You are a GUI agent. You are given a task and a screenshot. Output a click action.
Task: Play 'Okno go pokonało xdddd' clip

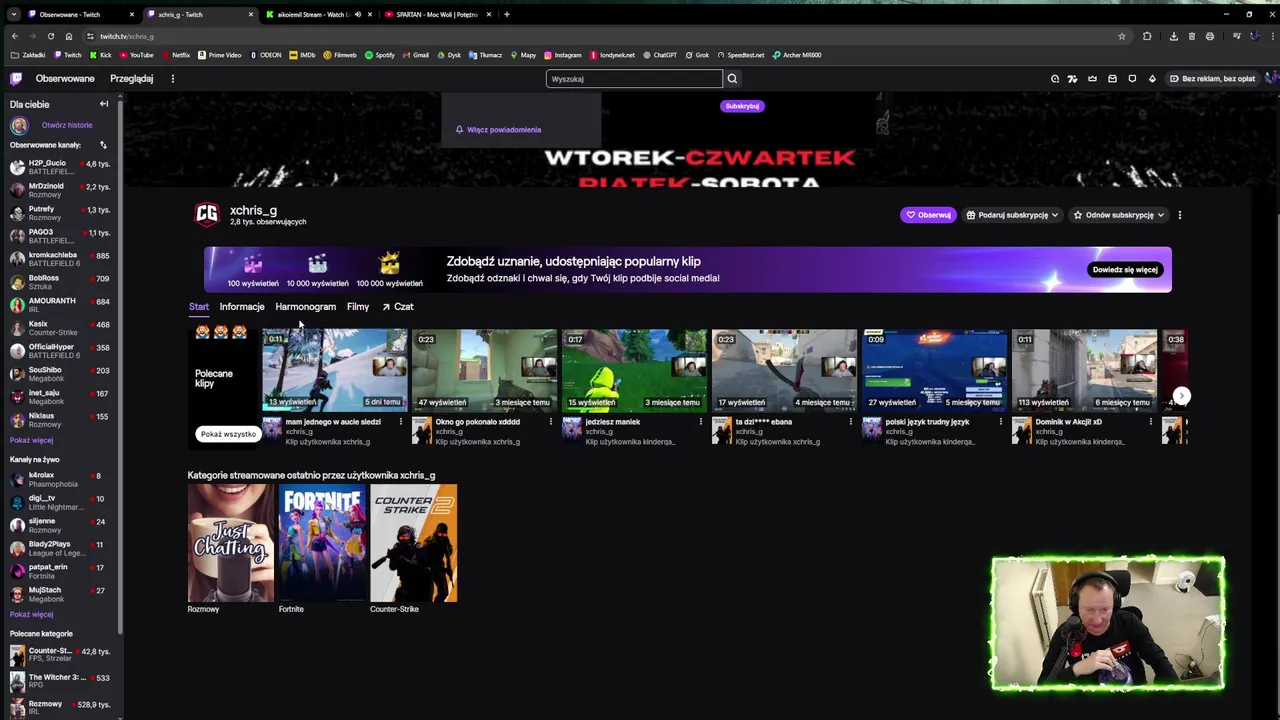point(484,369)
